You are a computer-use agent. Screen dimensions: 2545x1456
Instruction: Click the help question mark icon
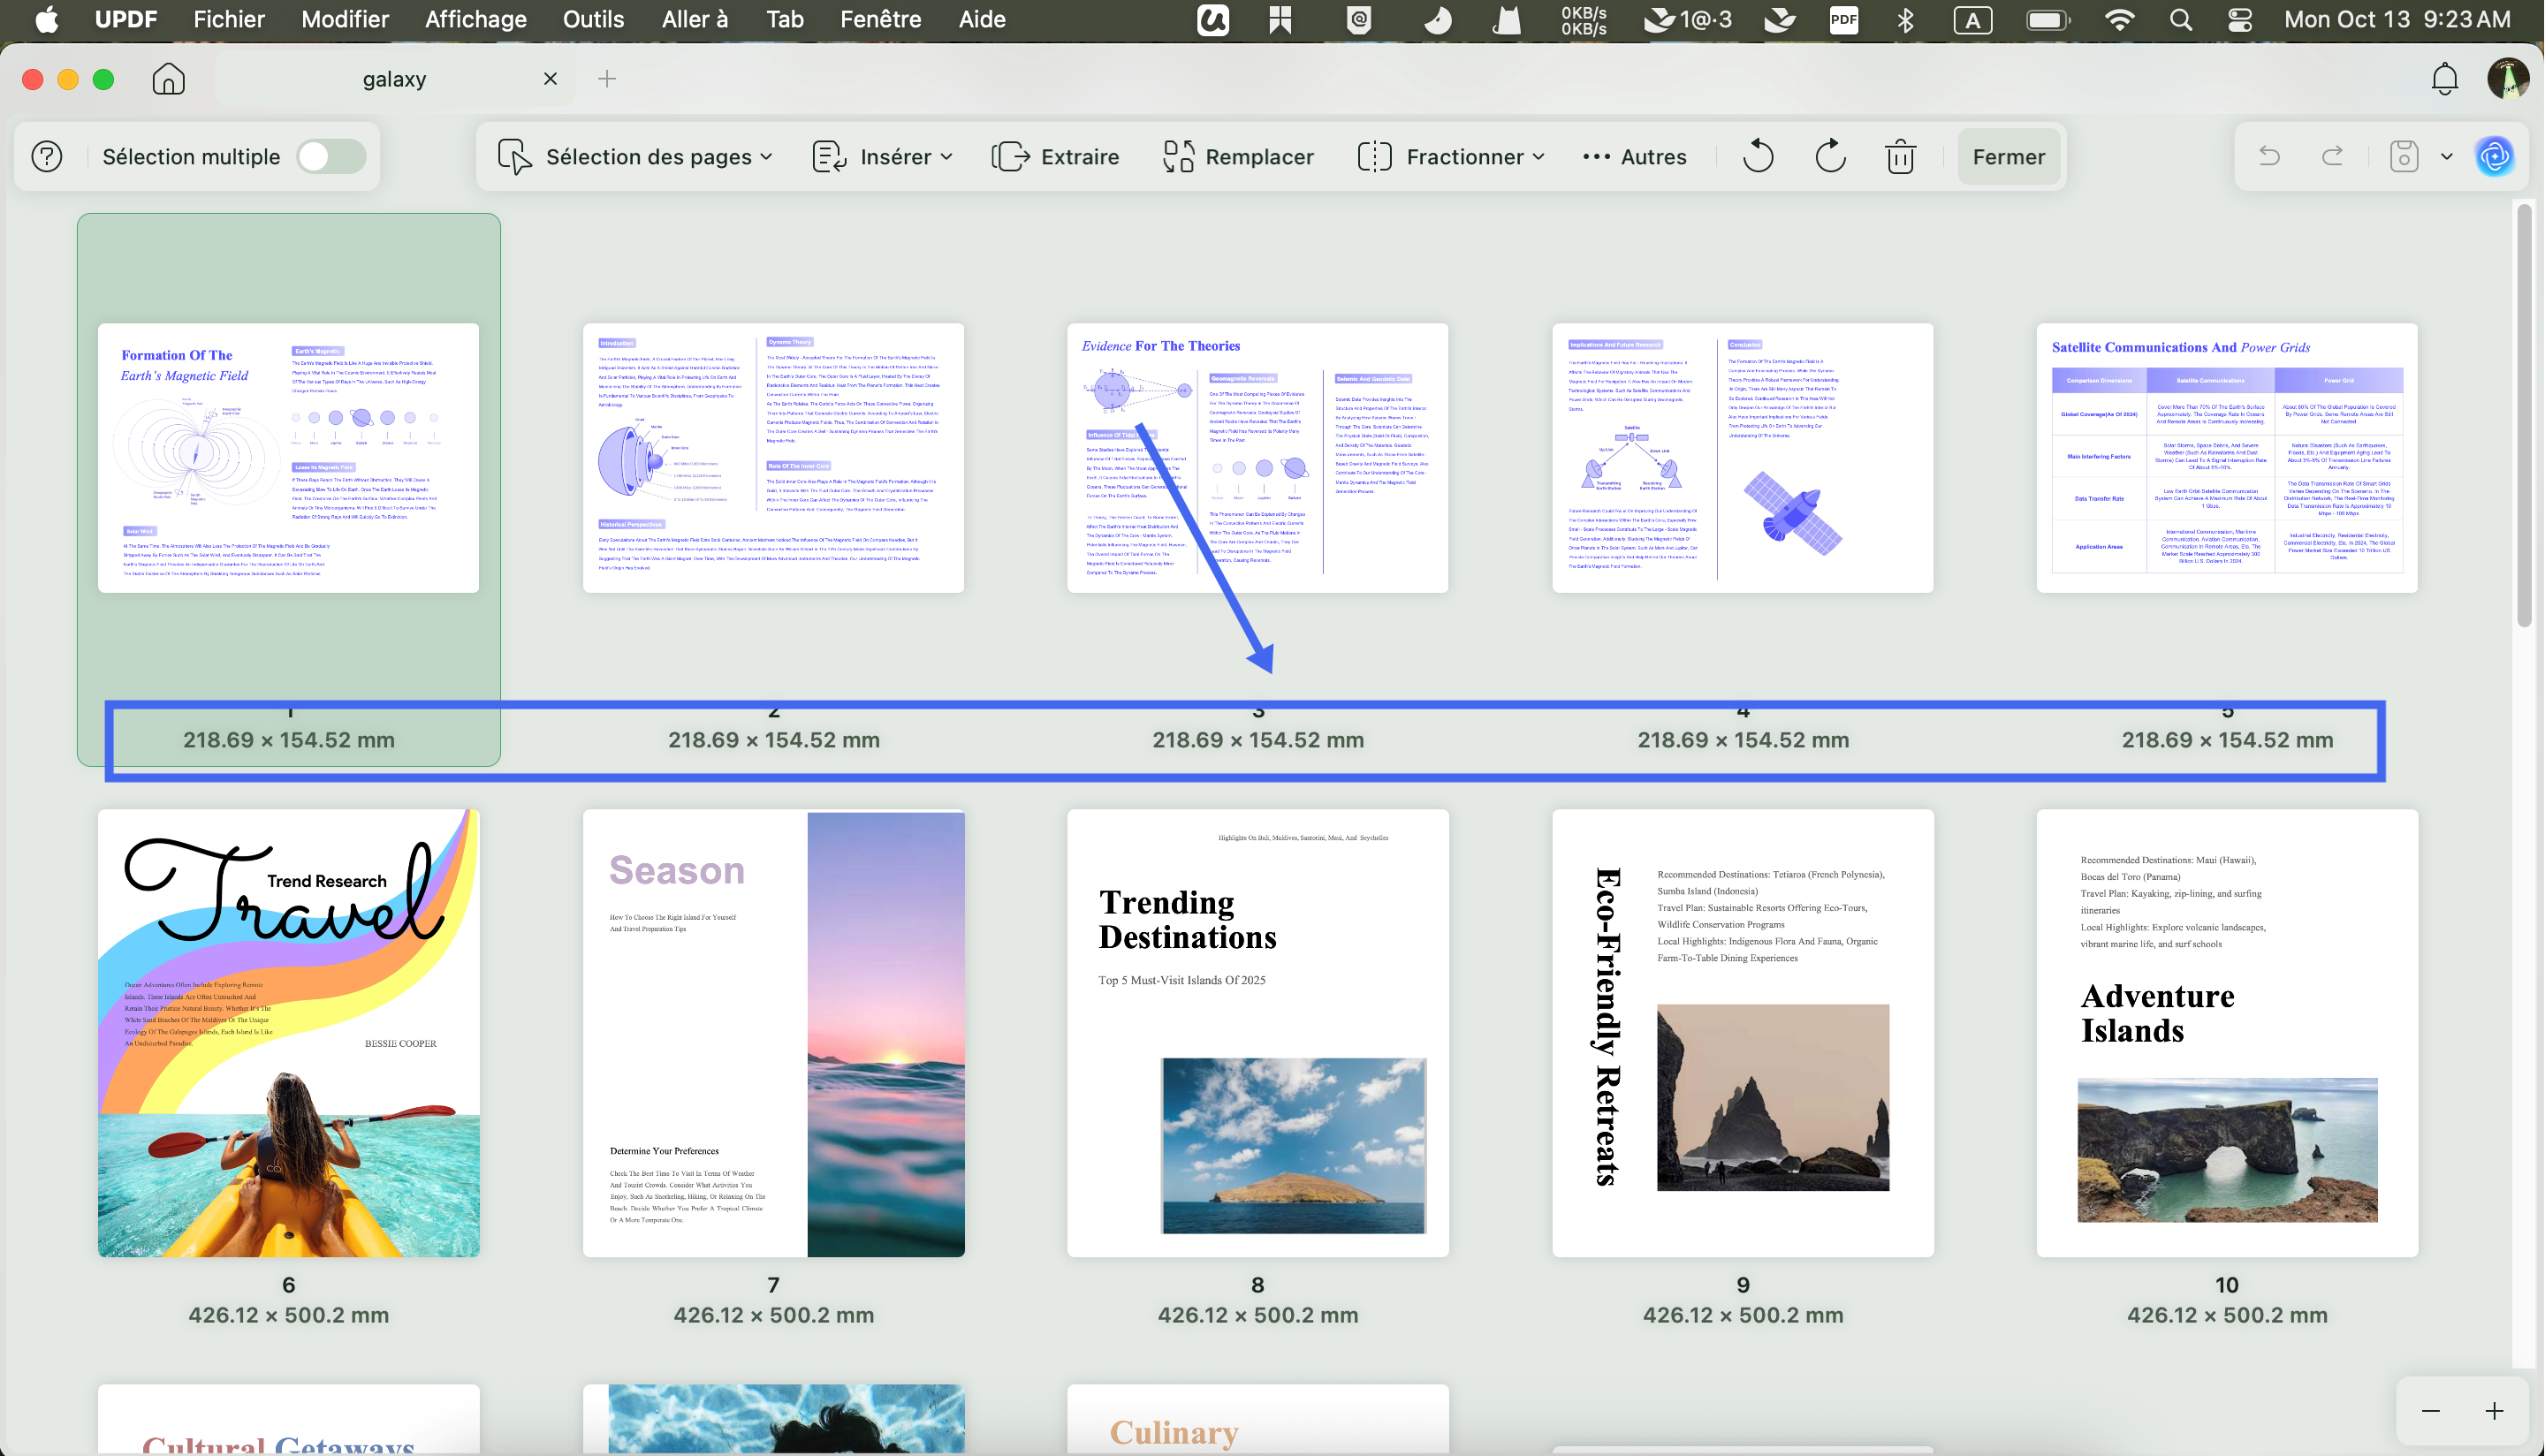(47, 157)
